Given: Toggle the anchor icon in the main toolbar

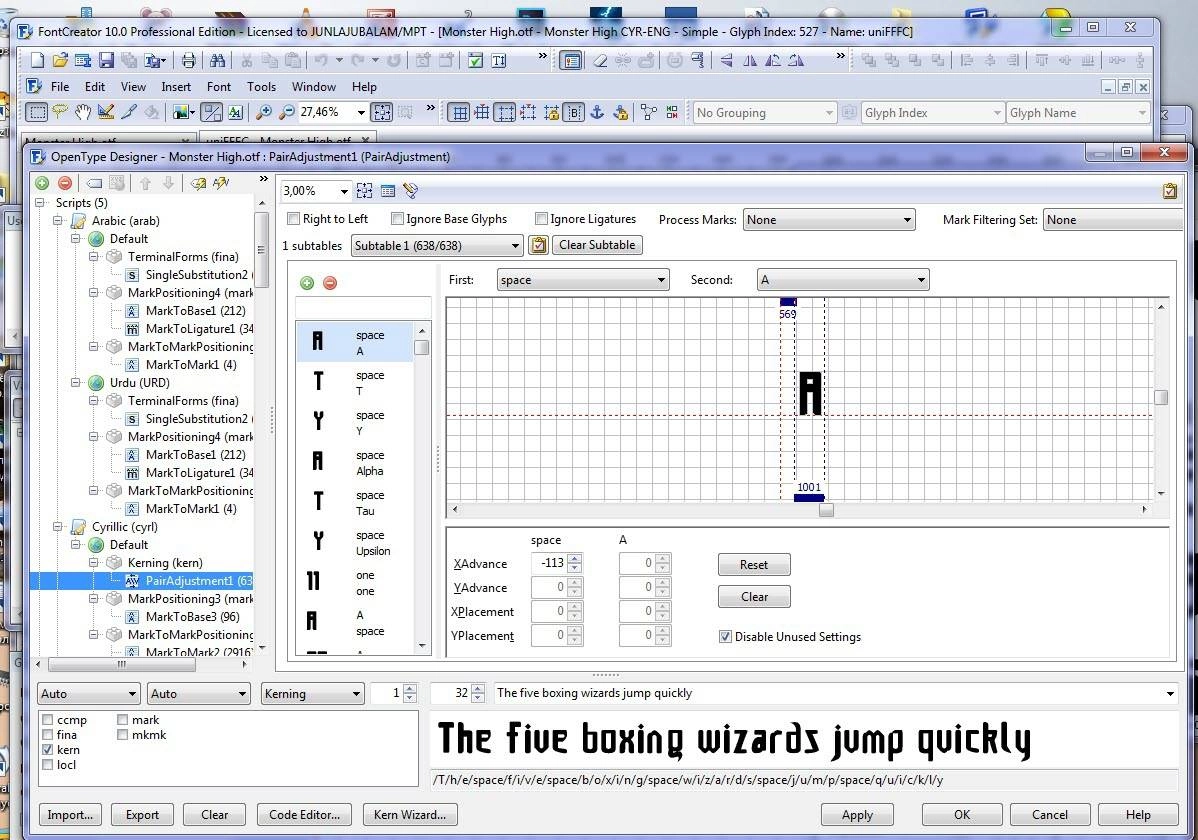Looking at the screenshot, I should 597,112.
